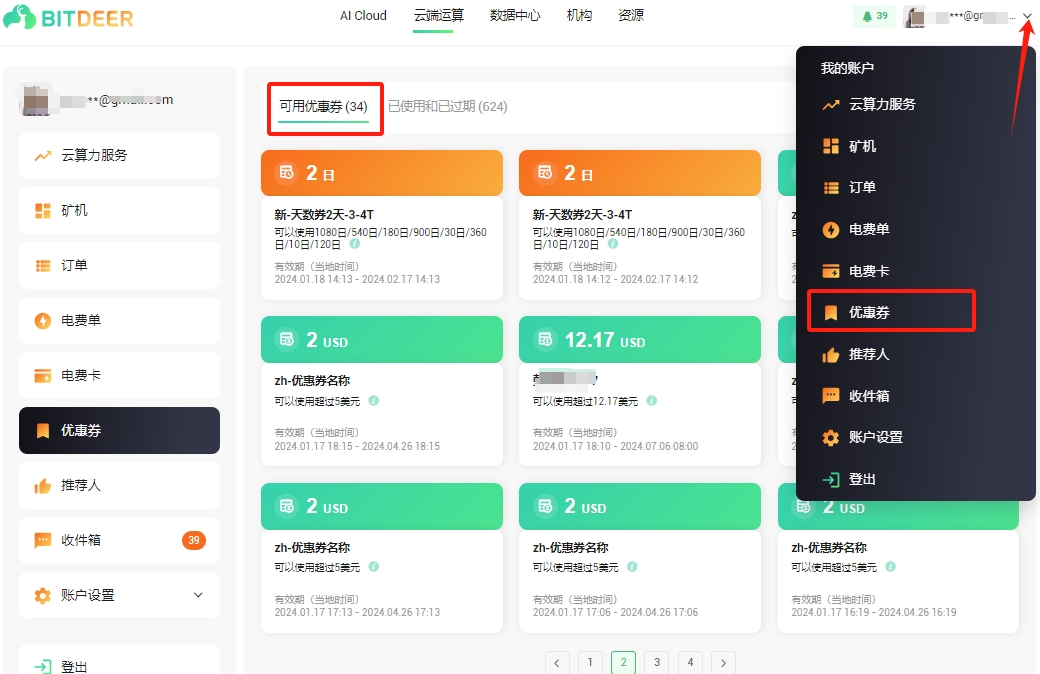Click the cloud hashrate chart icon in sidebar
Viewport: 1040px width, 674px height.
[x=43, y=156]
